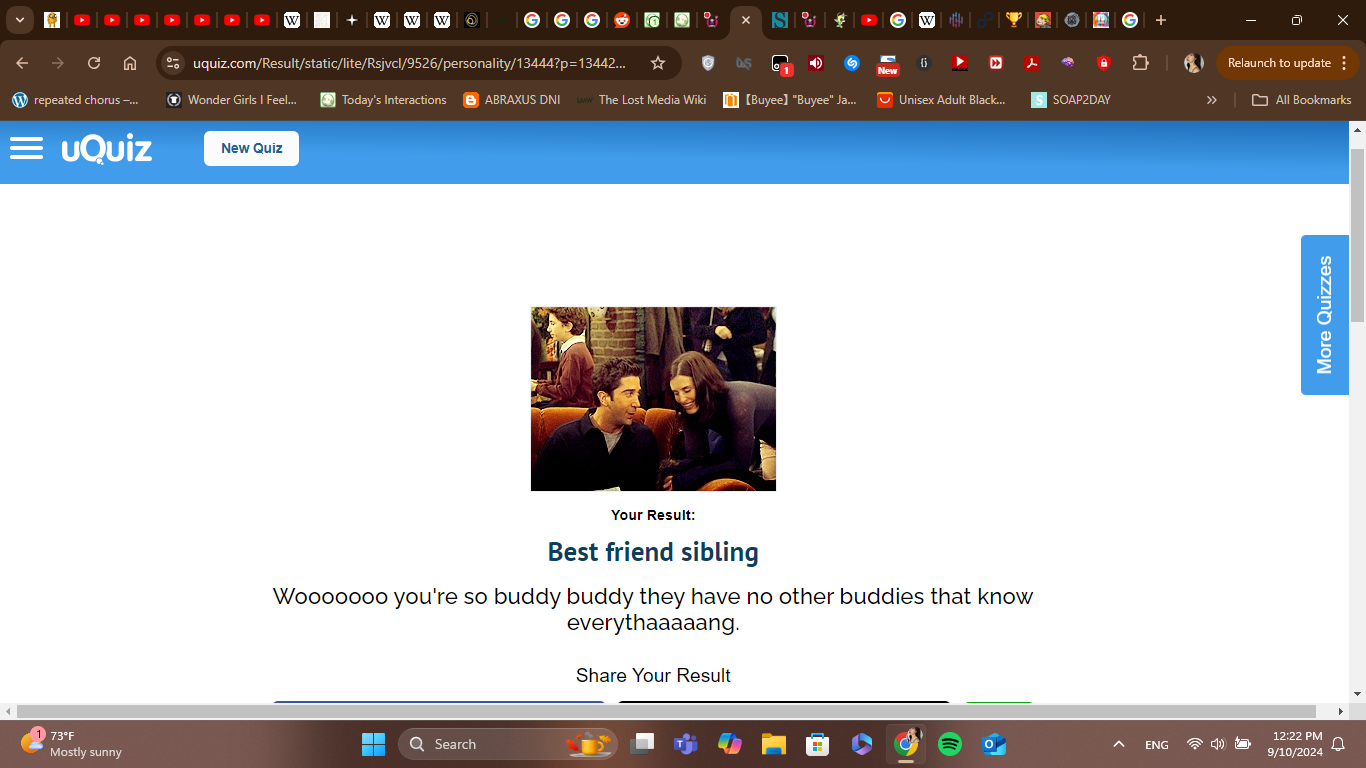Screen dimensions: 1366x768
Task: Open the Adobe Acrobat extension
Action: click(1032, 63)
